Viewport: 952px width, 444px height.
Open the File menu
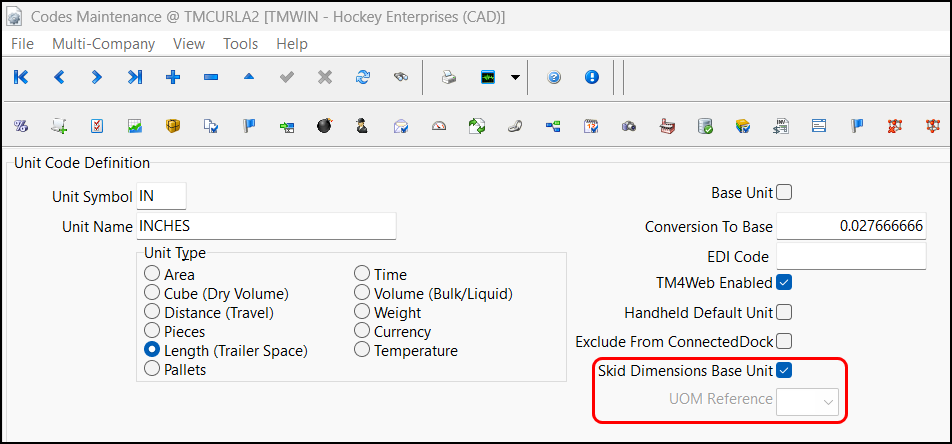[22, 44]
